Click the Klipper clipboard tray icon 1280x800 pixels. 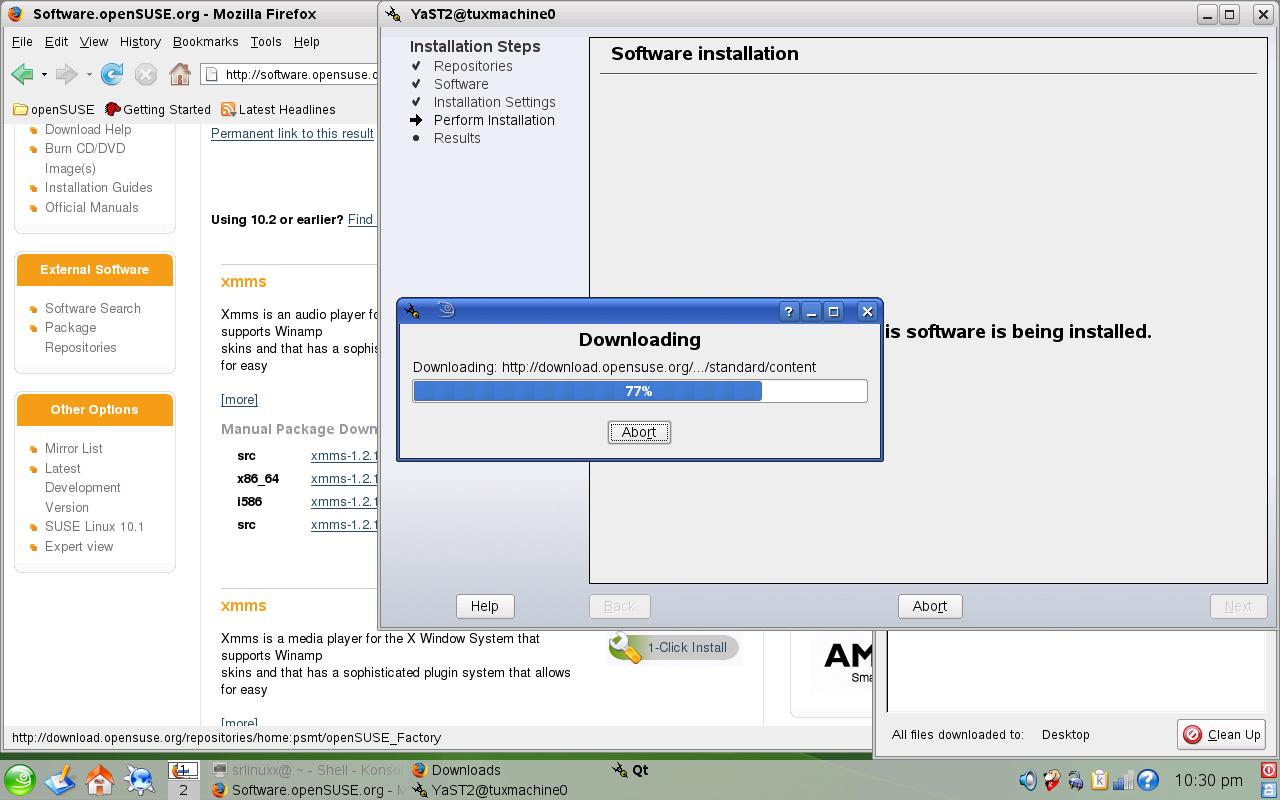click(x=1099, y=780)
